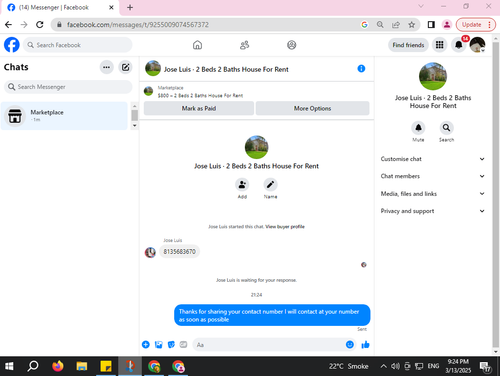This screenshot has width=500, height=376.
Task: Send a thumbs-up like
Action: (x=366, y=345)
